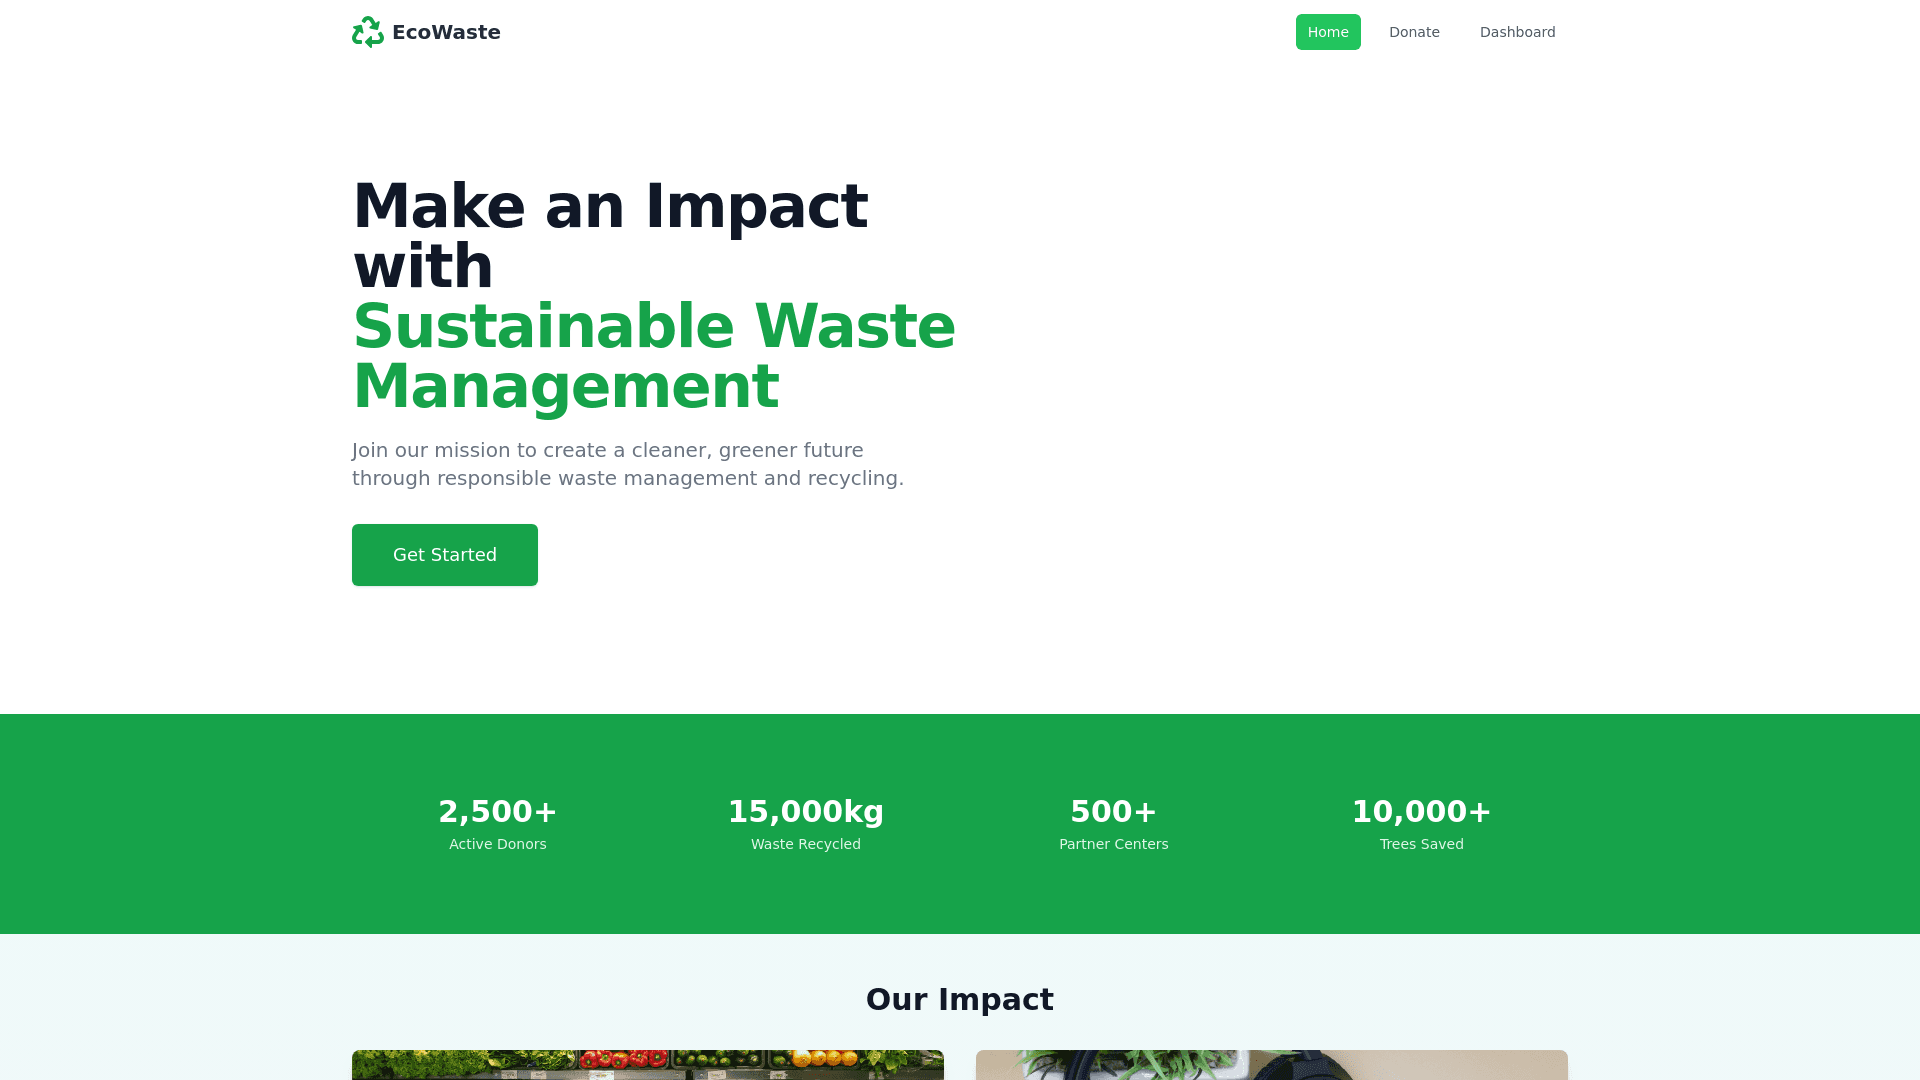Click the Our Impact section heading
This screenshot has width=1920, height=1080.
tap(959, 999)
